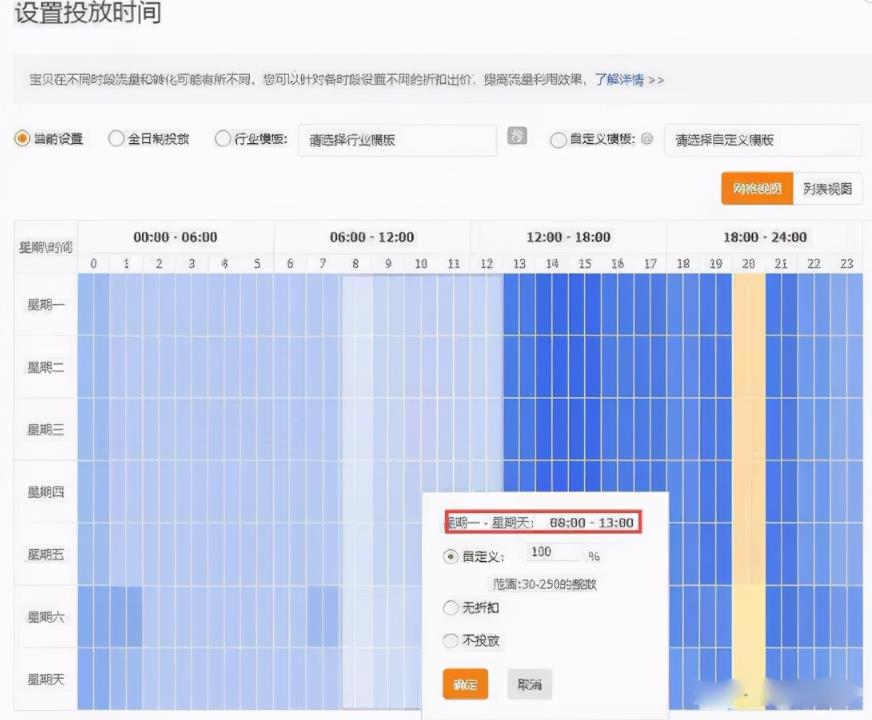Click the 星期天 row label
Viewport: 872px width, 720px height.
(46, 679)
